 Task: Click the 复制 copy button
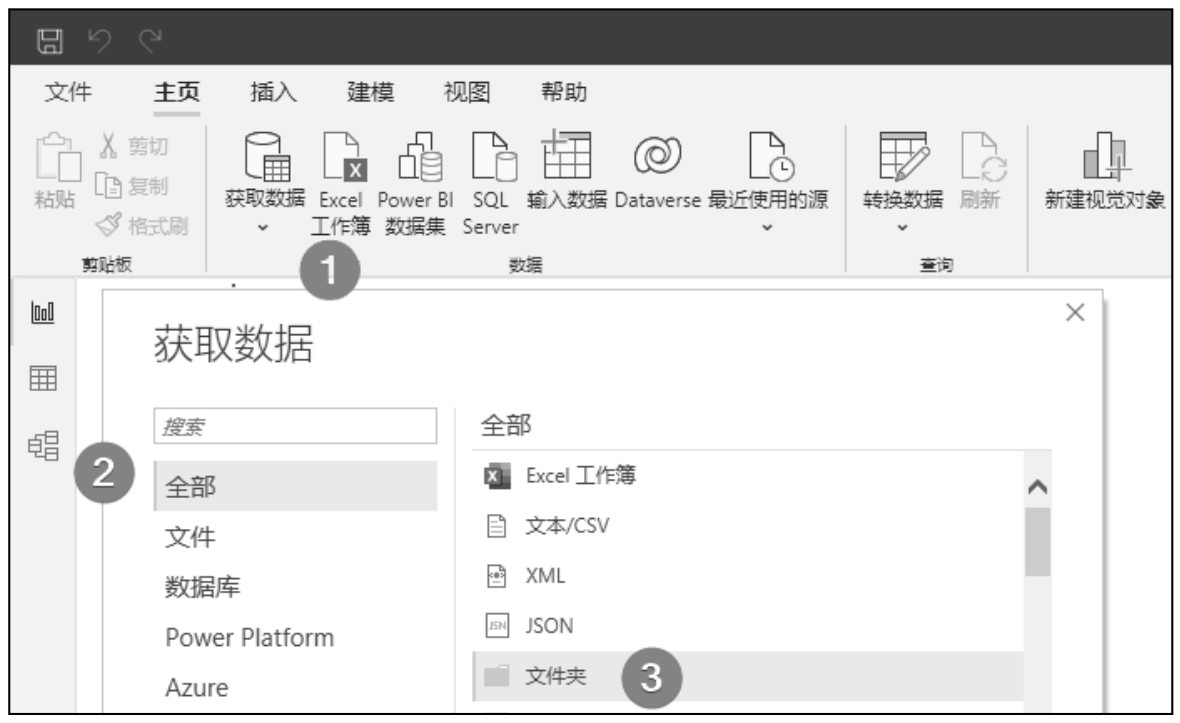(x=131, y=186)
